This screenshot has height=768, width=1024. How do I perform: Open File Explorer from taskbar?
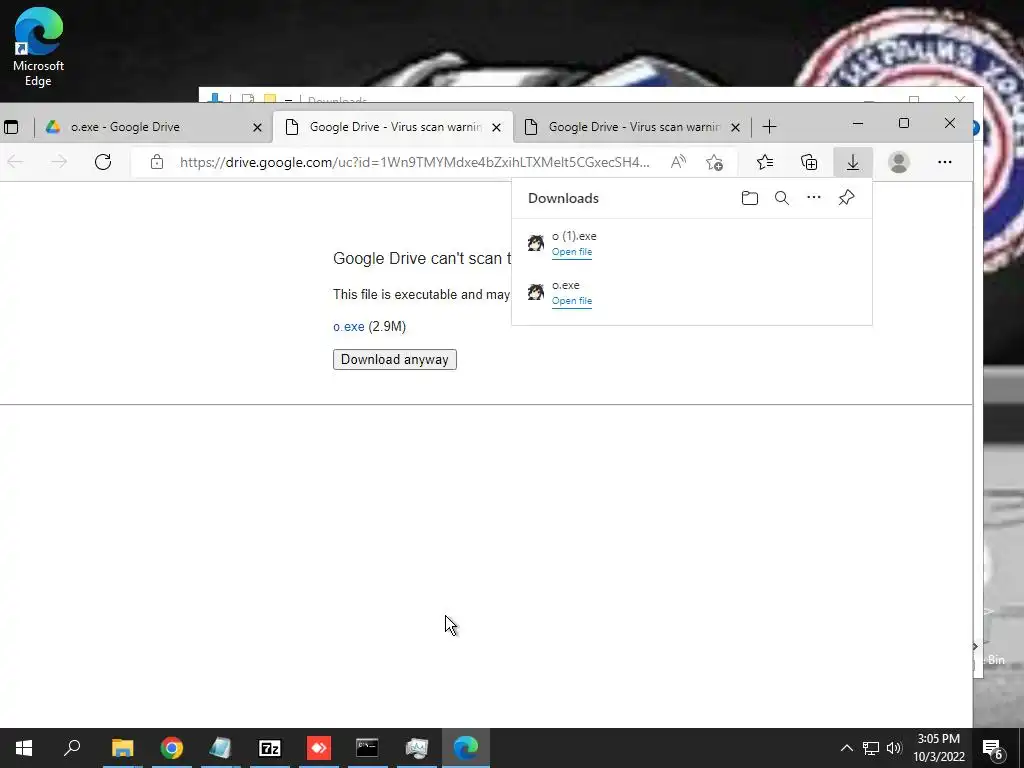[x=122, y=748]
